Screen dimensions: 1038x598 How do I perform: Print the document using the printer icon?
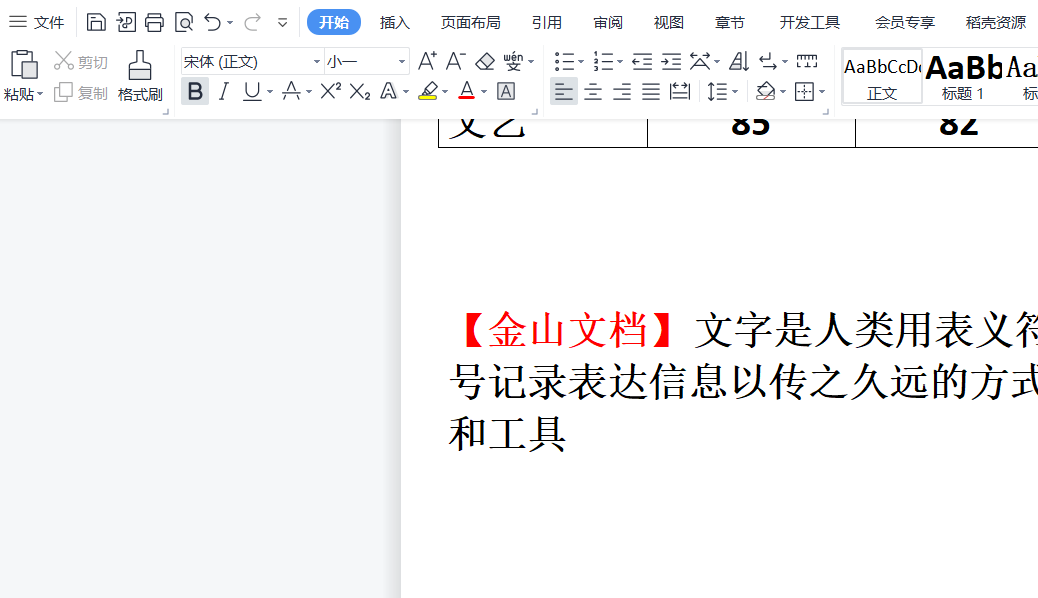pyautogui.click(x=154, y=23)
